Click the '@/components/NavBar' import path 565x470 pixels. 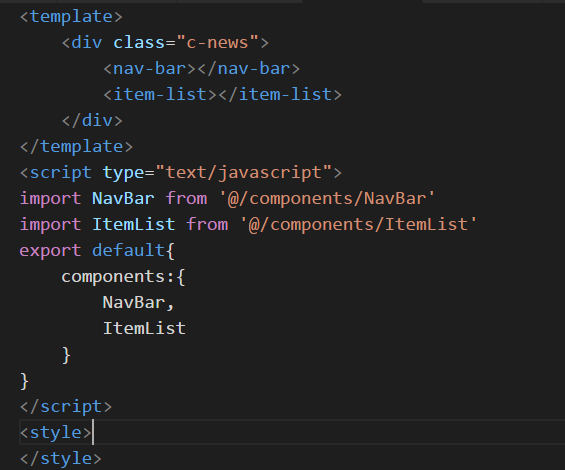(x=327, y=199)
